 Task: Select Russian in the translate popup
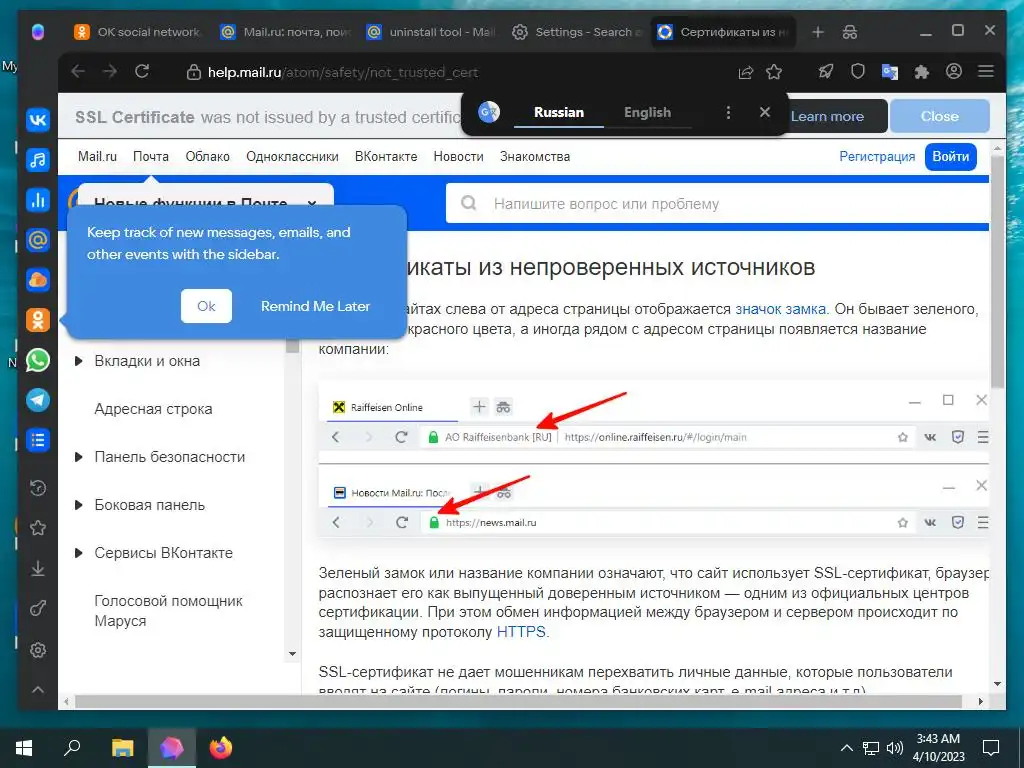[x=559, y=112]
